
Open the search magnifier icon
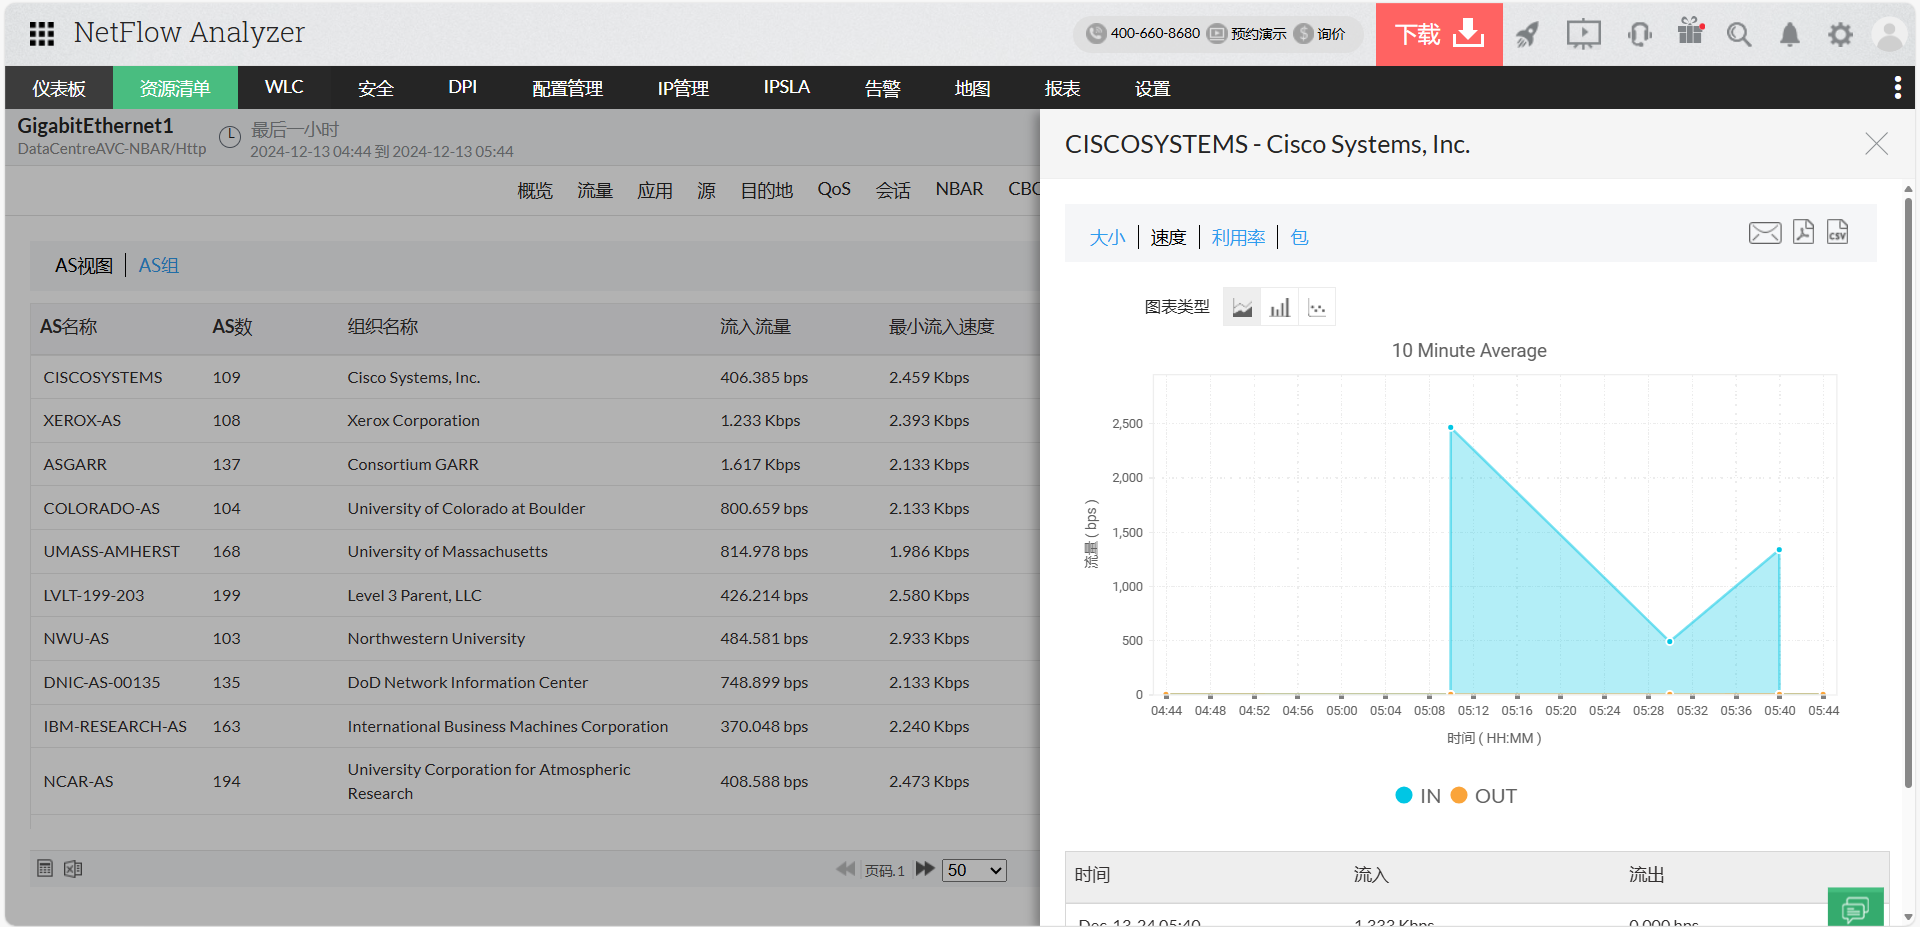(1739, 35)
